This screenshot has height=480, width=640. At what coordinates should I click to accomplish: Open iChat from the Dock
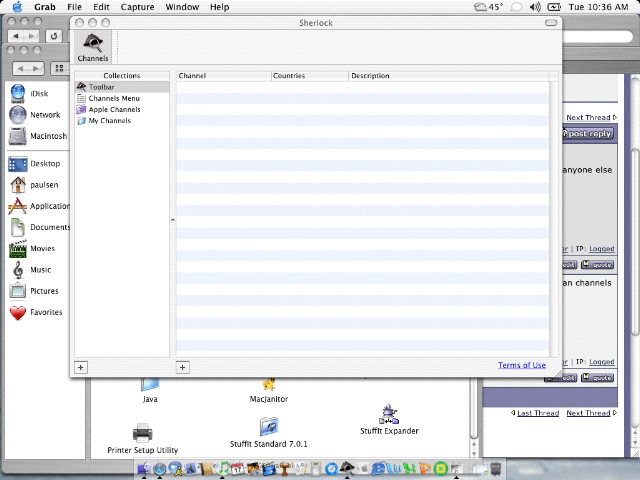(176, 469)
